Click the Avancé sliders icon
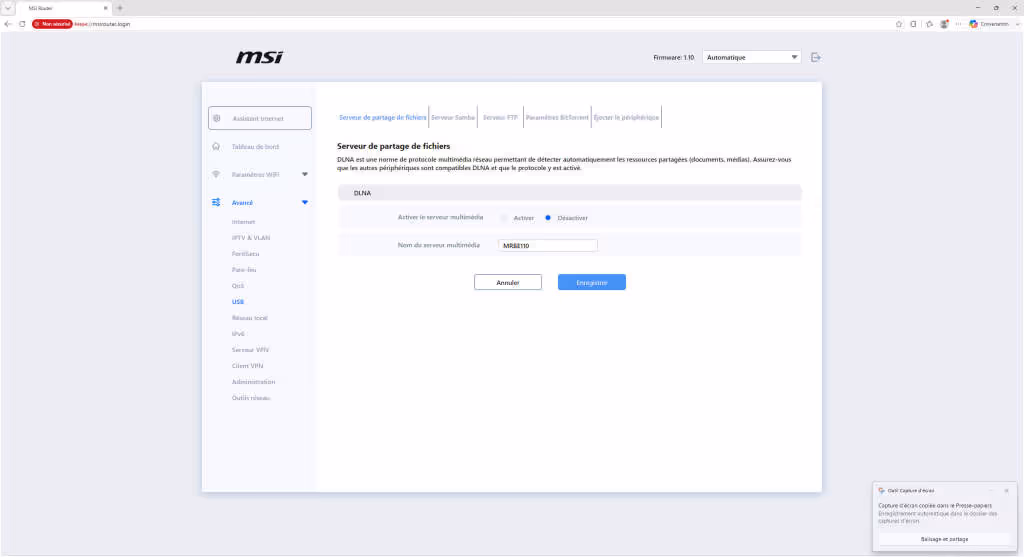The image size is (1024, 557). [216, 202]
